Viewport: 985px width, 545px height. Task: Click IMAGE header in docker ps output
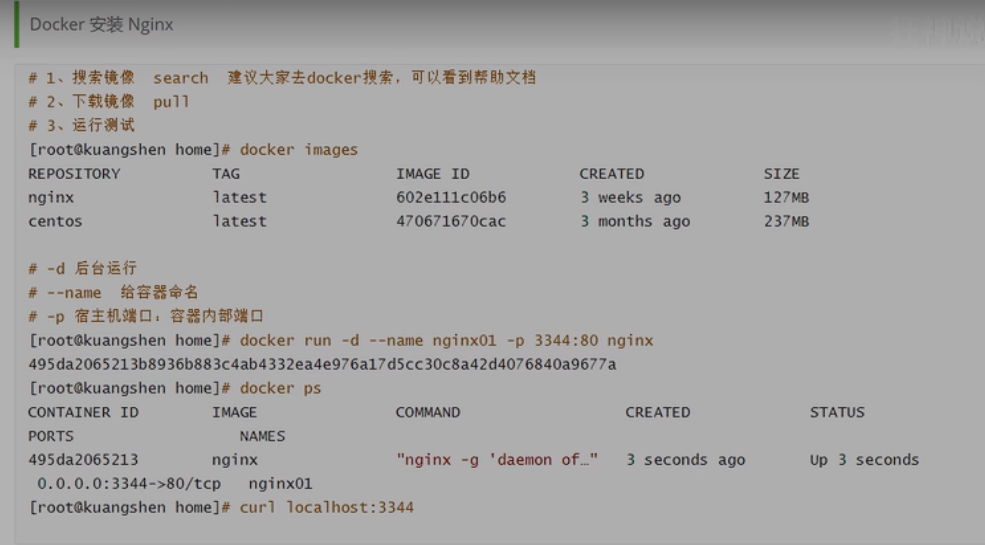[x=234, y=413]
